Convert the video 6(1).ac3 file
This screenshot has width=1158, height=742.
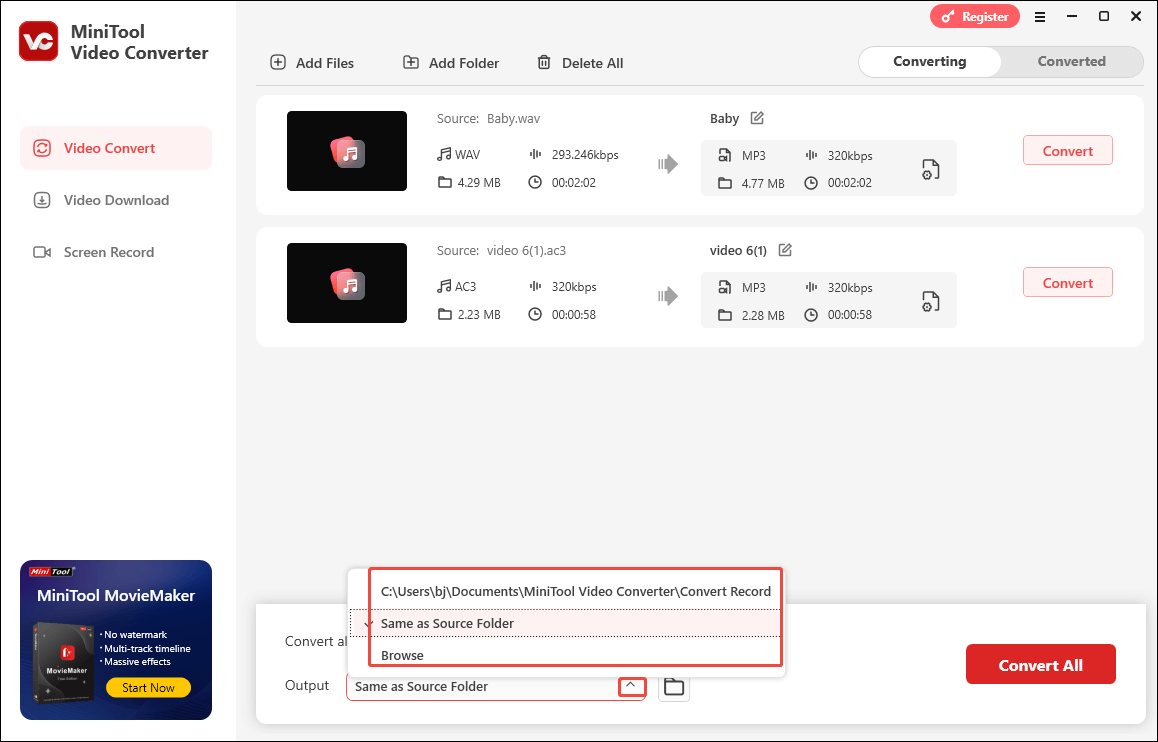[x=1067, y=283]
